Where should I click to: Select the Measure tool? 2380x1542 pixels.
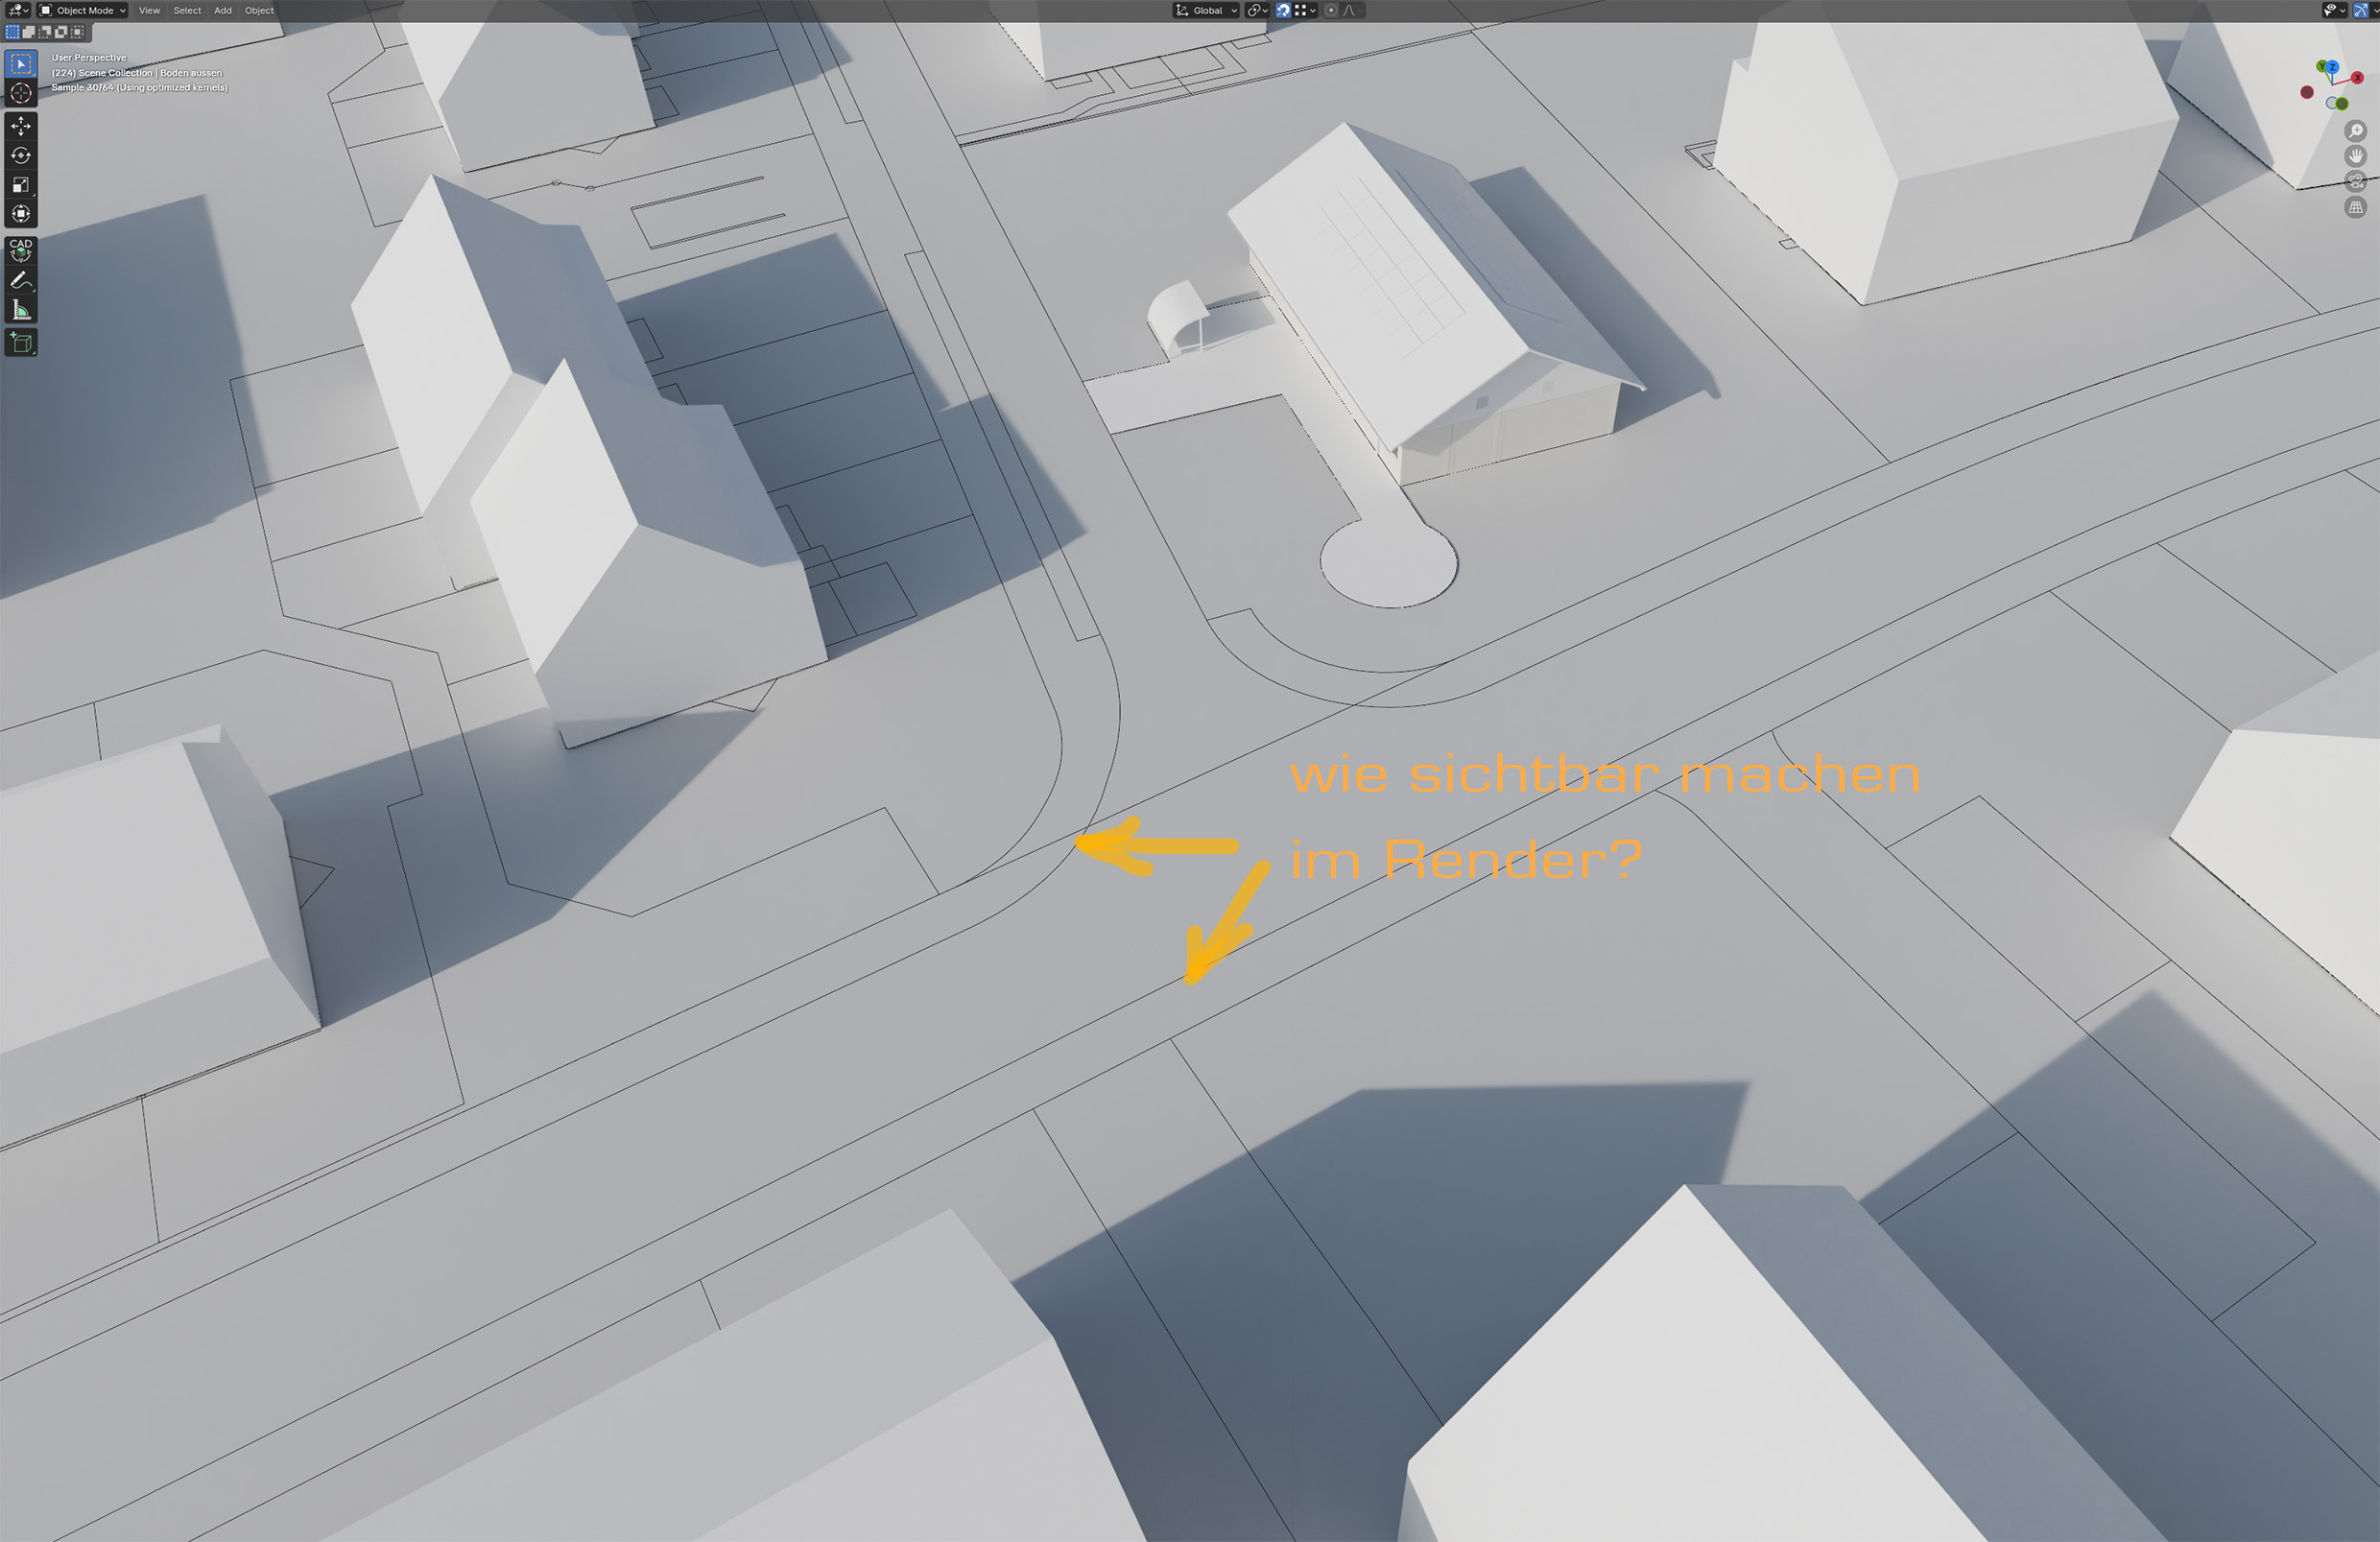(x=20, y=310)
